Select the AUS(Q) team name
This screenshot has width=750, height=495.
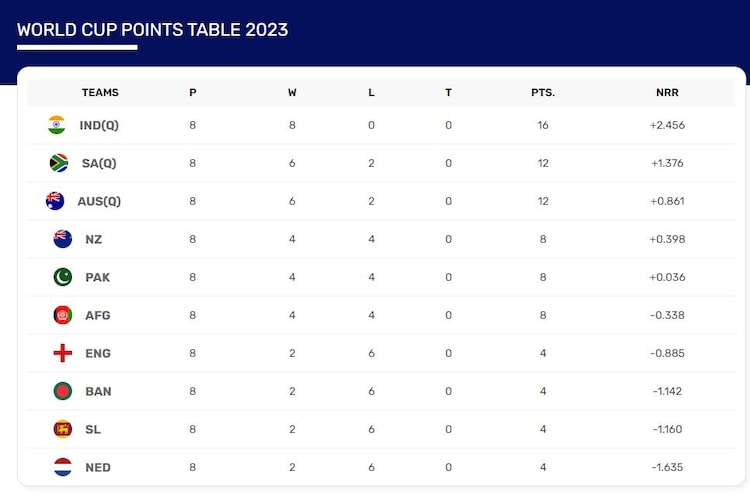pos(99,201)
